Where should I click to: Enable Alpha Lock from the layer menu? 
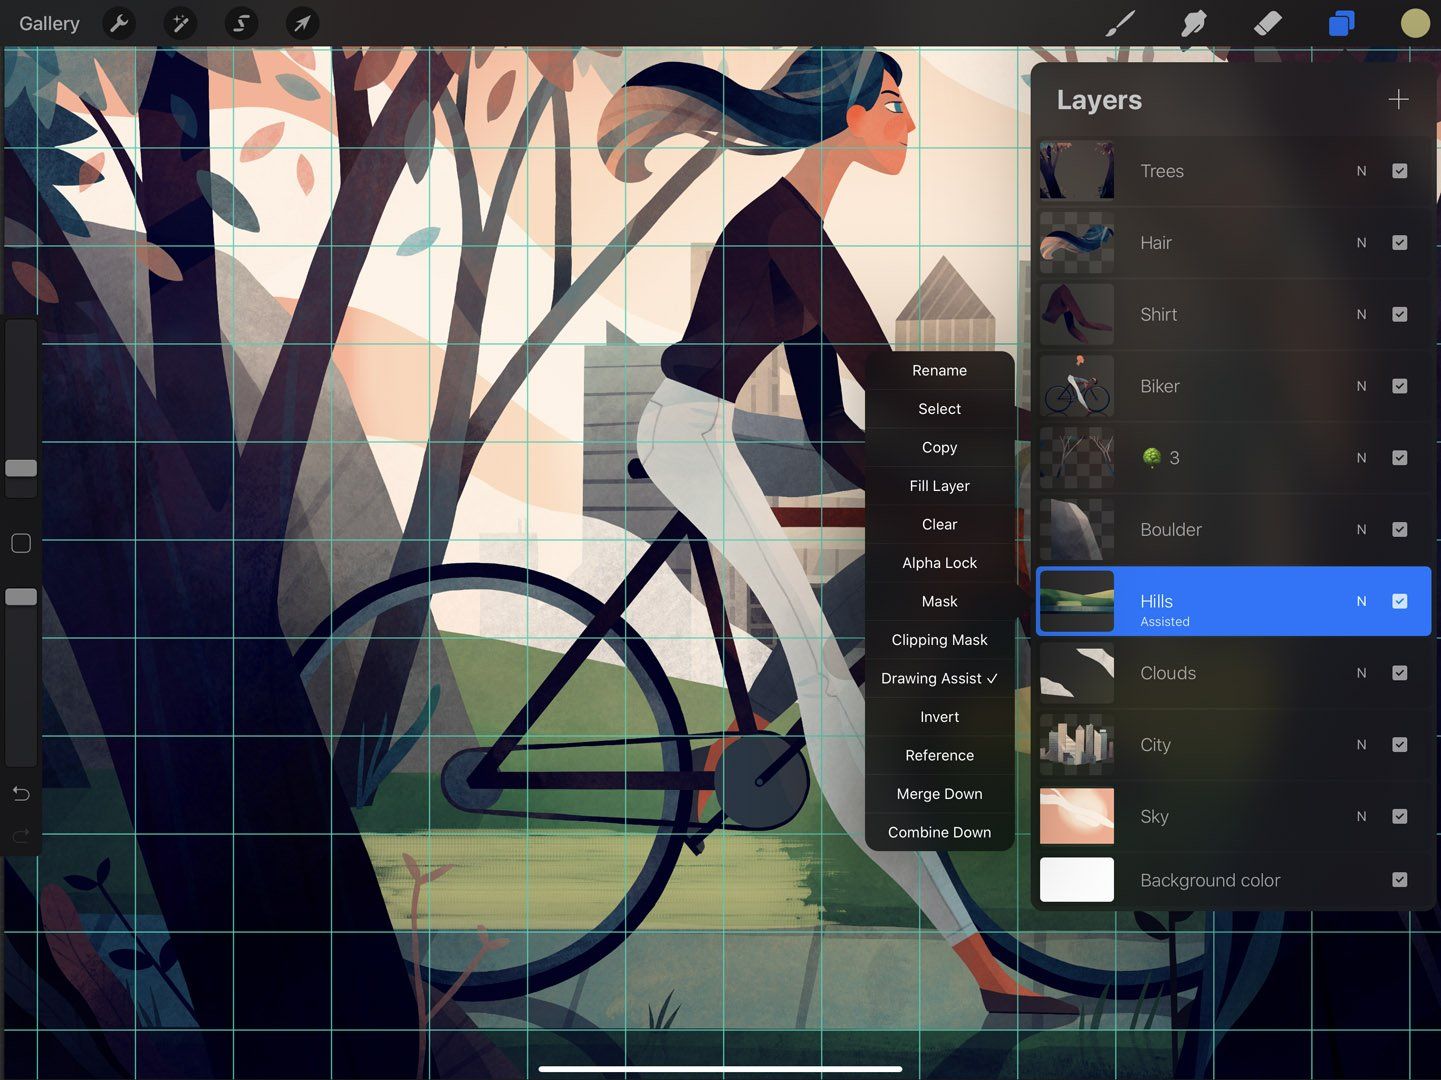tap(939, 562)
